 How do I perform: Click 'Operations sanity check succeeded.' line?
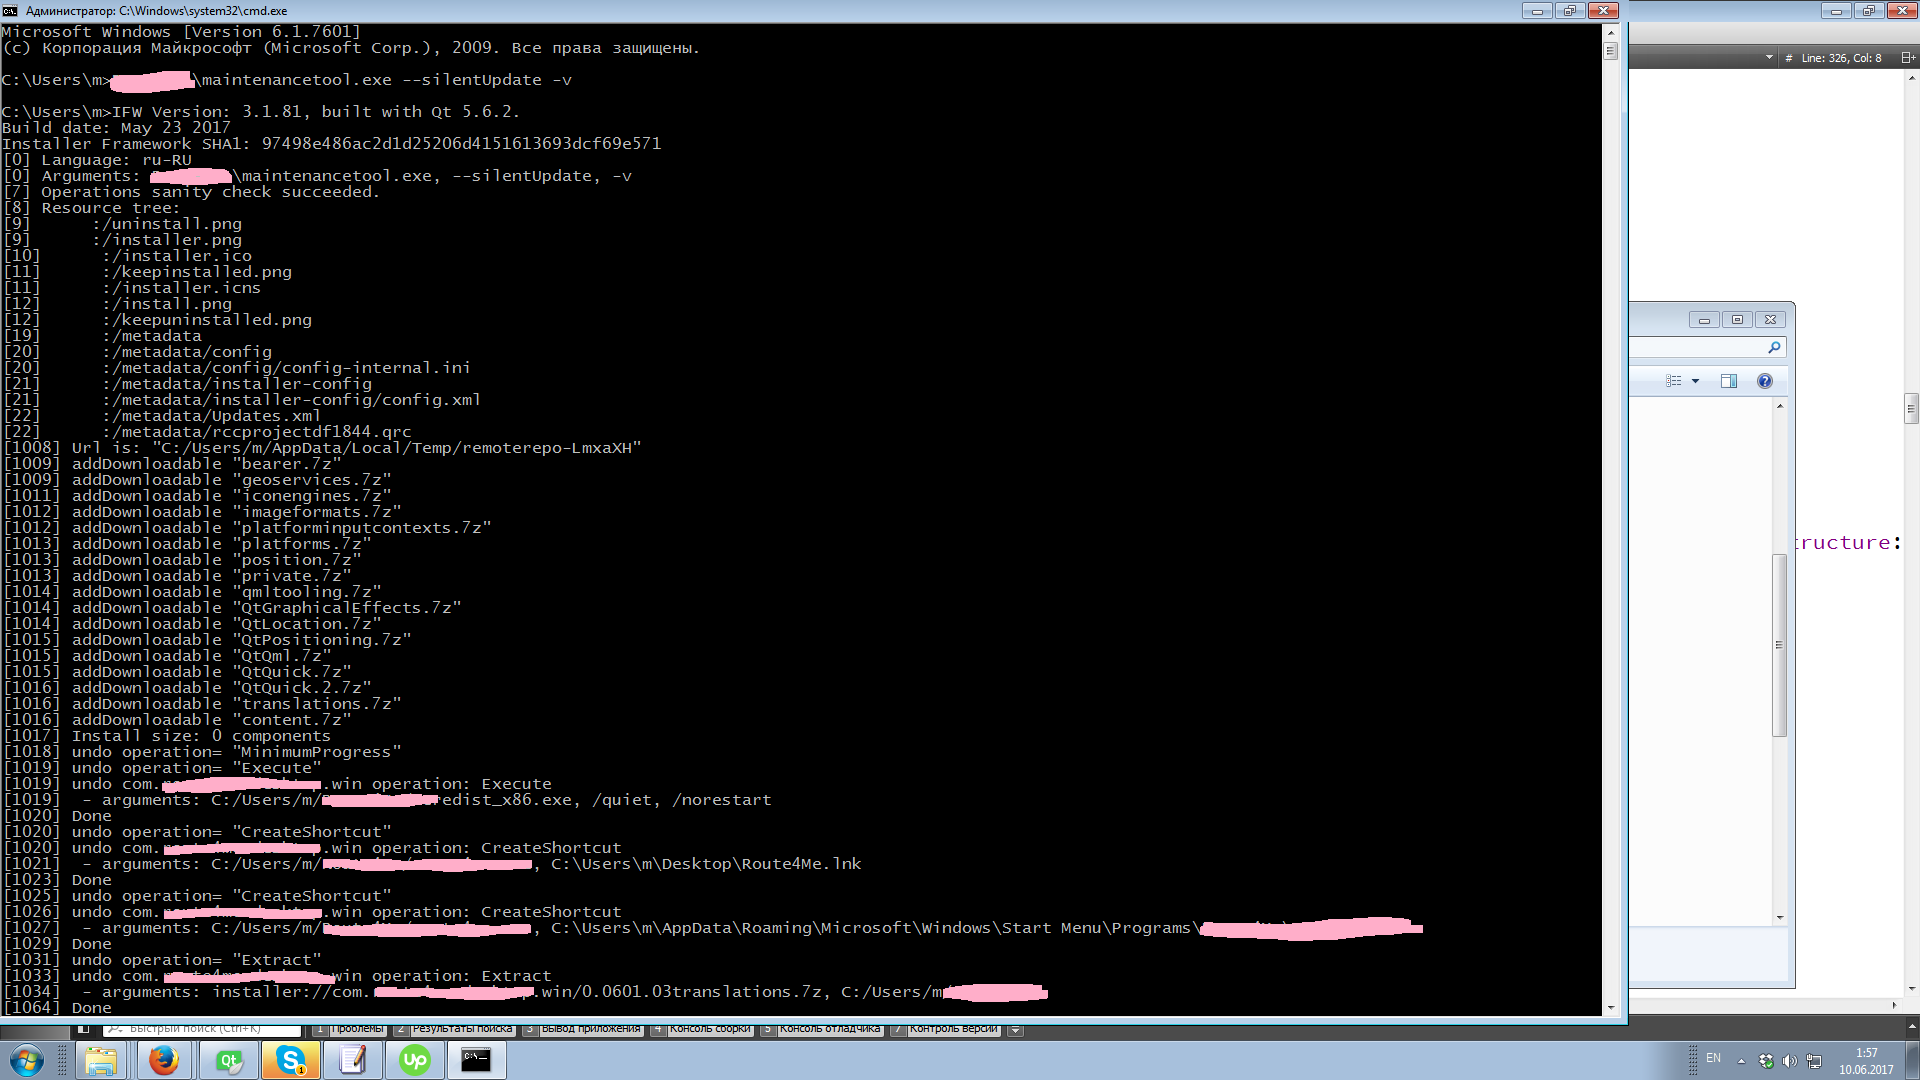pos(191,192)
